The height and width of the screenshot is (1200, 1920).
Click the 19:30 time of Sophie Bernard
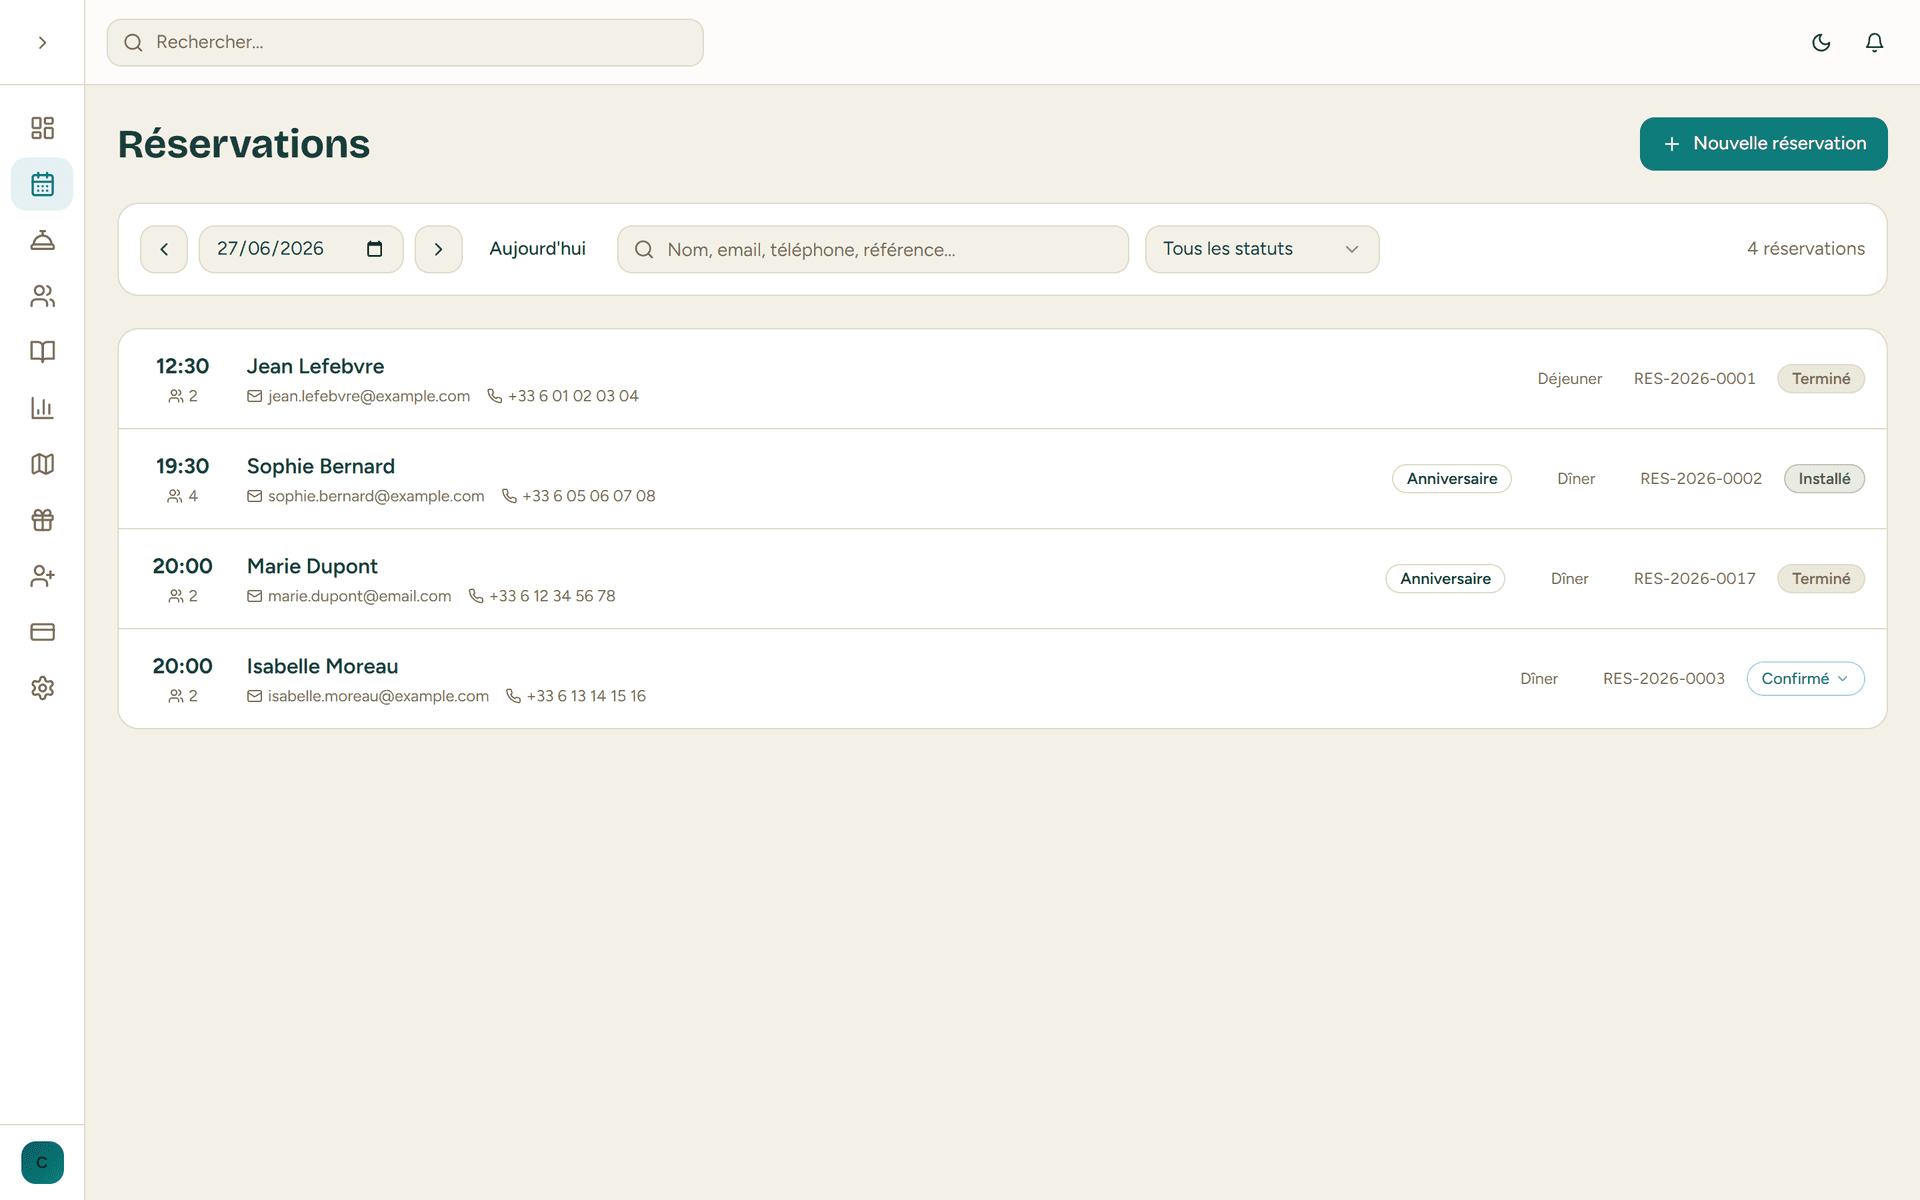point(182,466)
